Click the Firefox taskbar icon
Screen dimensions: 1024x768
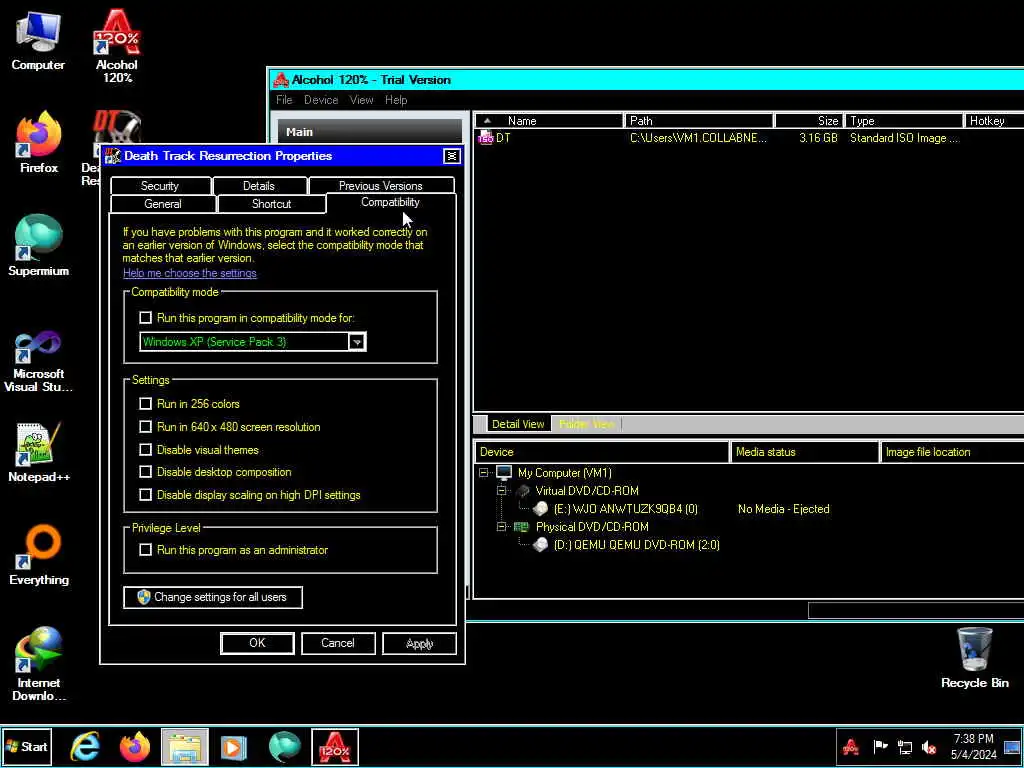(135, 747)
